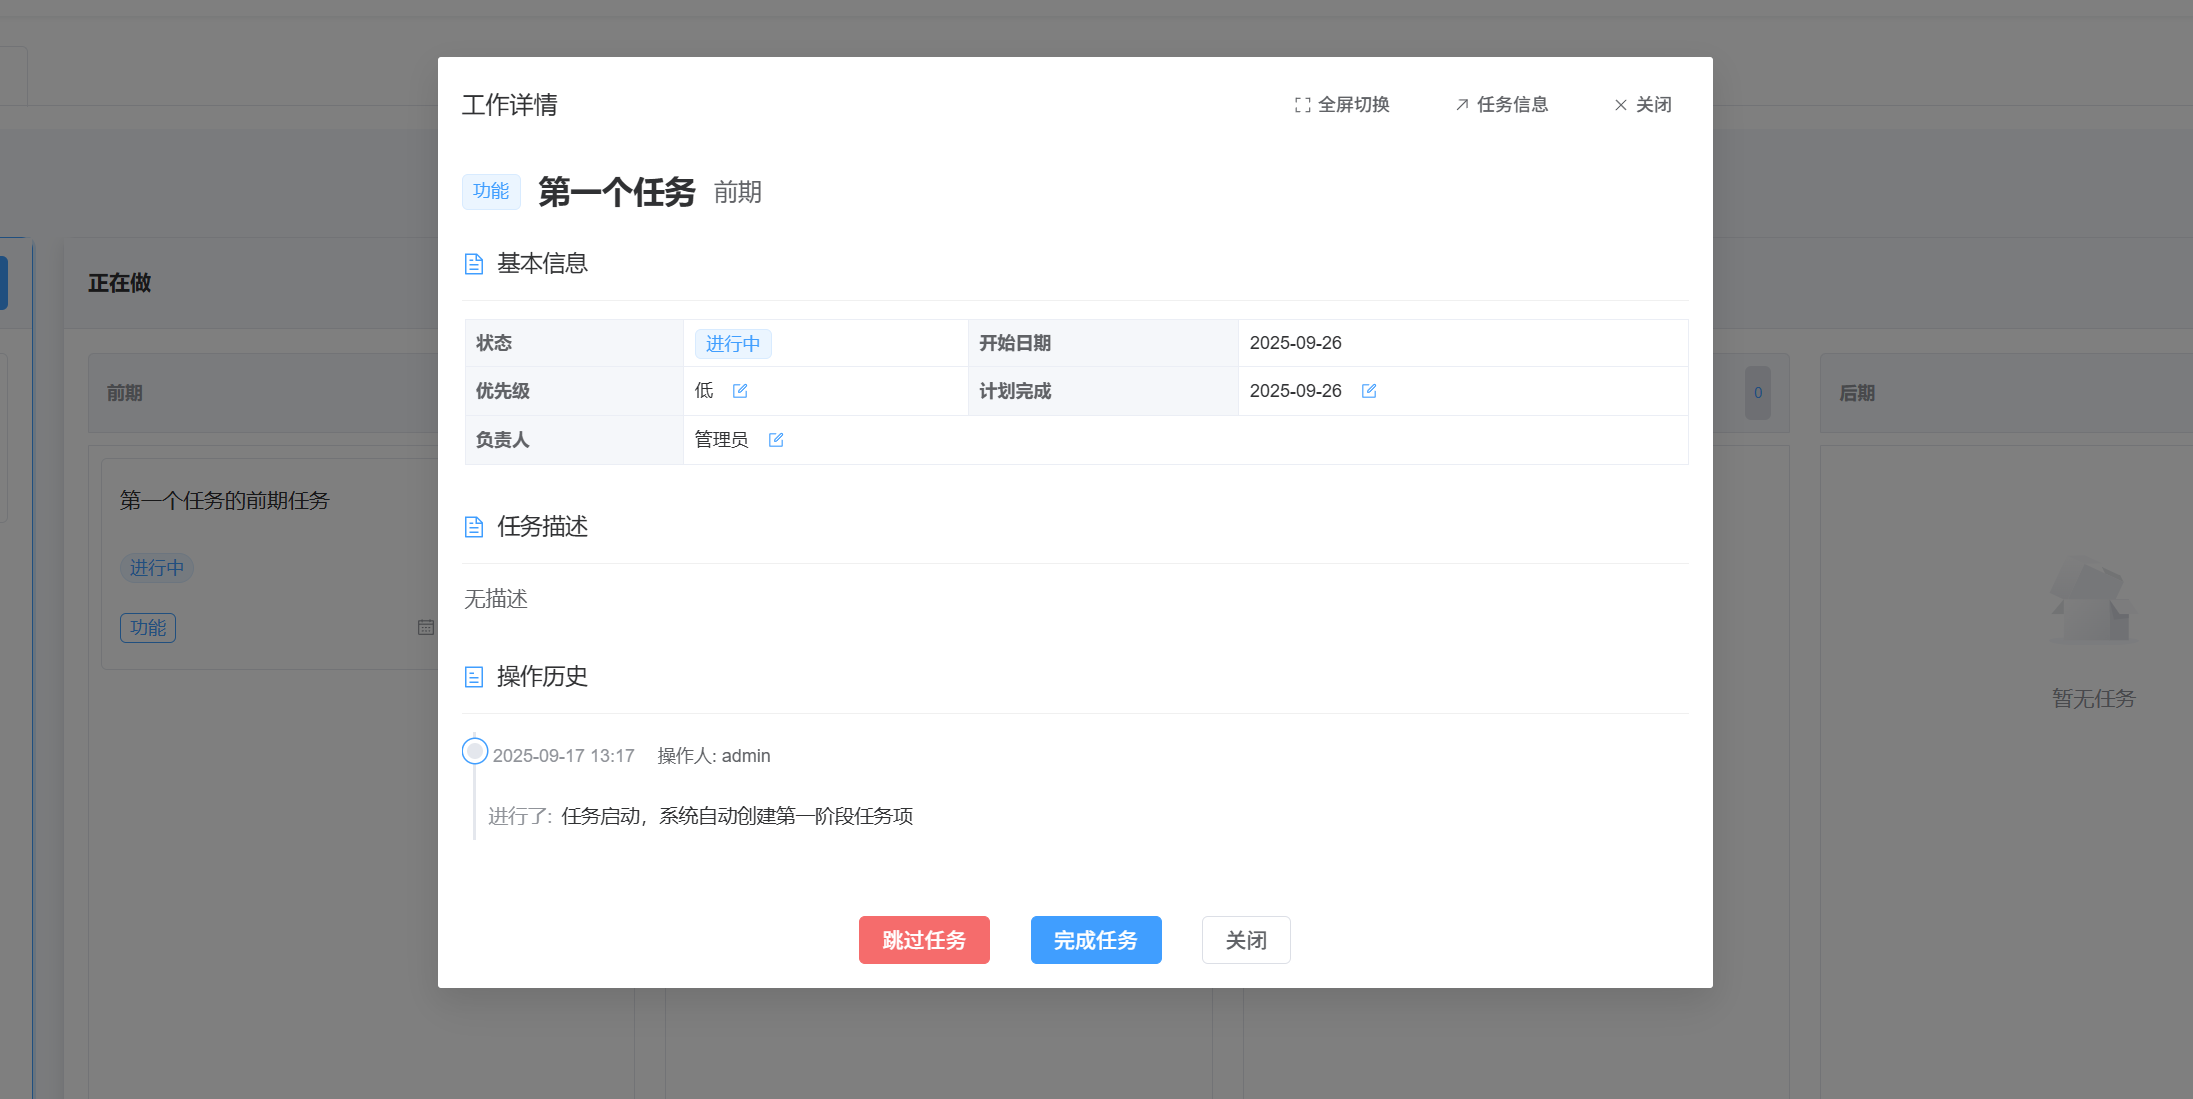Screen dimensions: 2193x1099
Task: Click the bottom 关闭 button
Action: [x=1245, y=940]
